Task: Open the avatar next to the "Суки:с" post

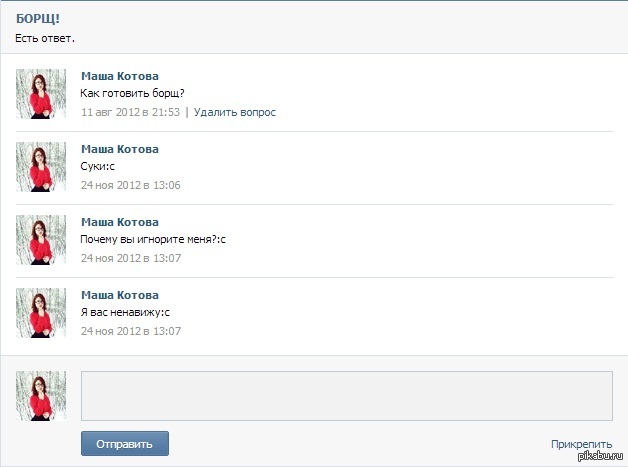Action: [x=41, y=167]
